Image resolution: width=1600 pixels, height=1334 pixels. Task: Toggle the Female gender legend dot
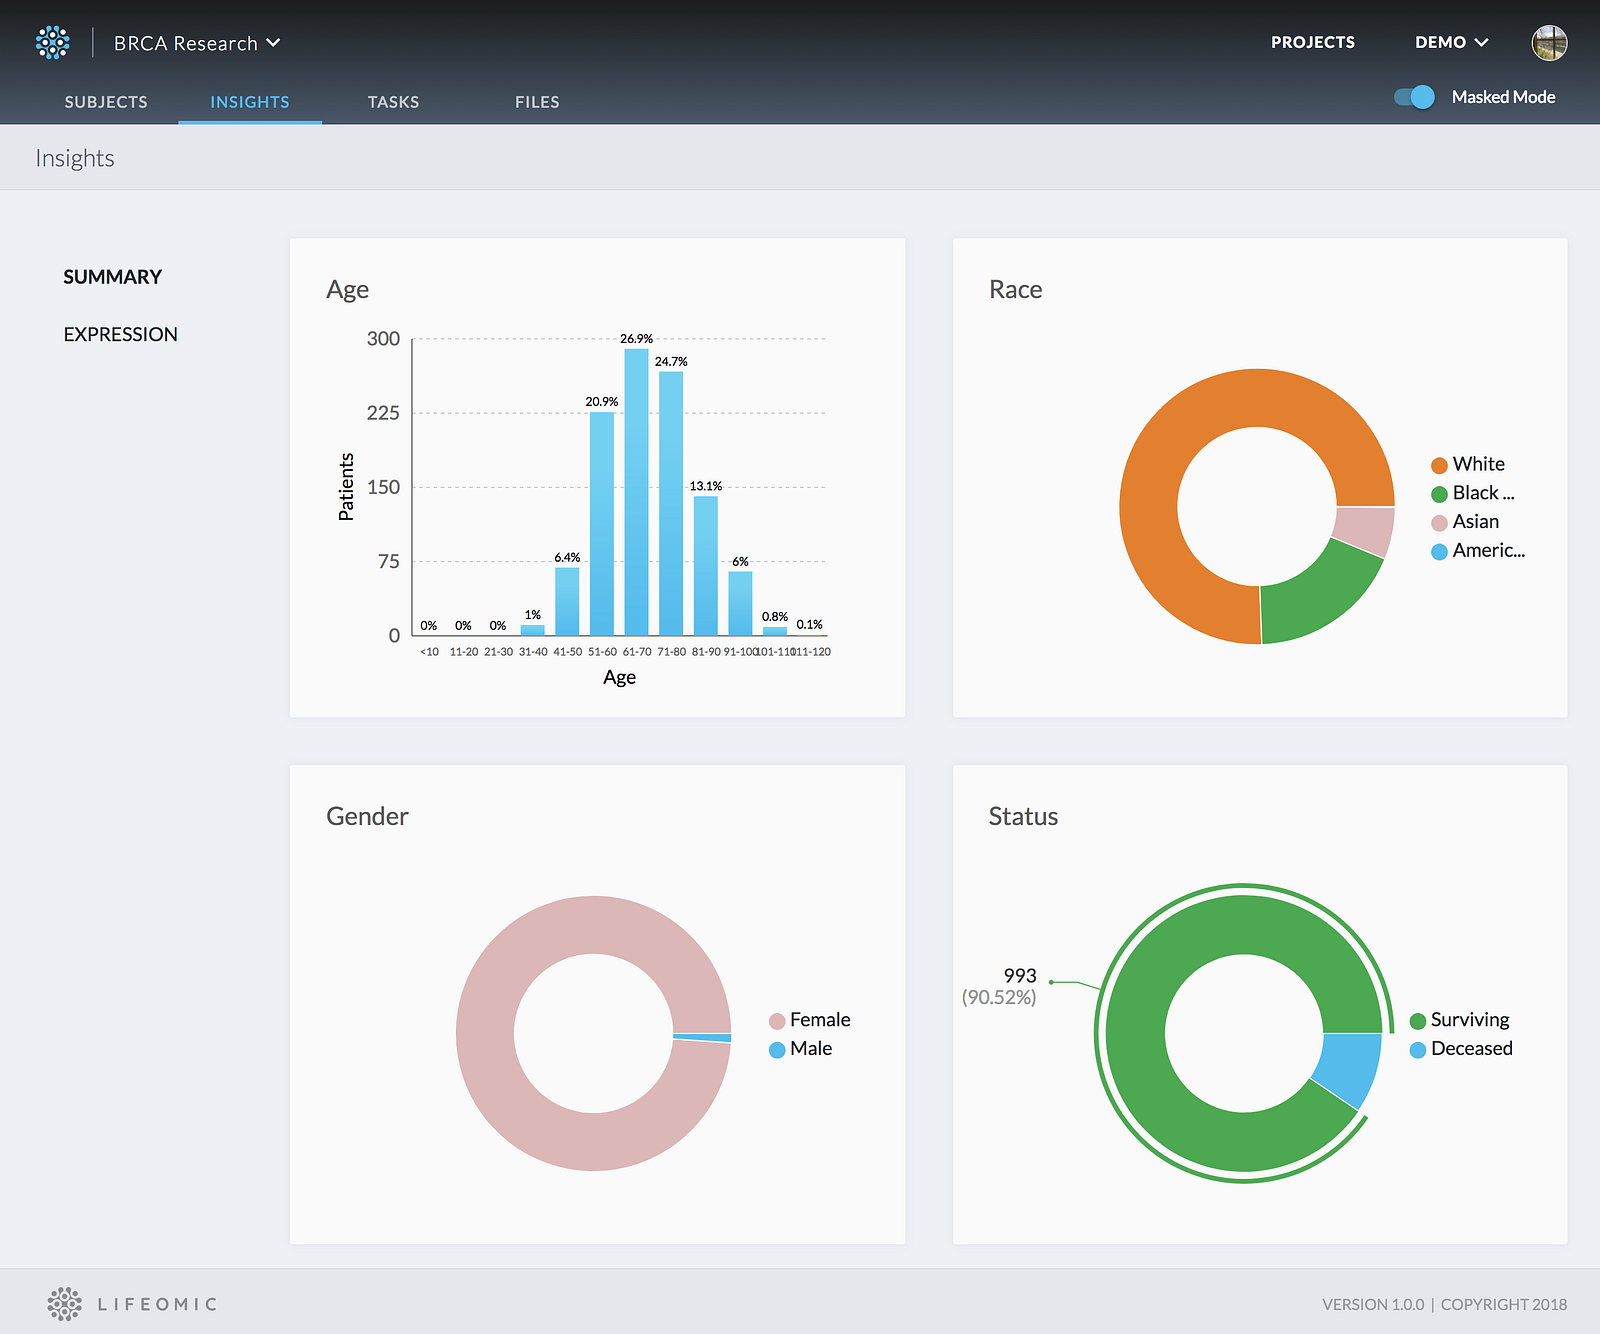(776, 1021)
